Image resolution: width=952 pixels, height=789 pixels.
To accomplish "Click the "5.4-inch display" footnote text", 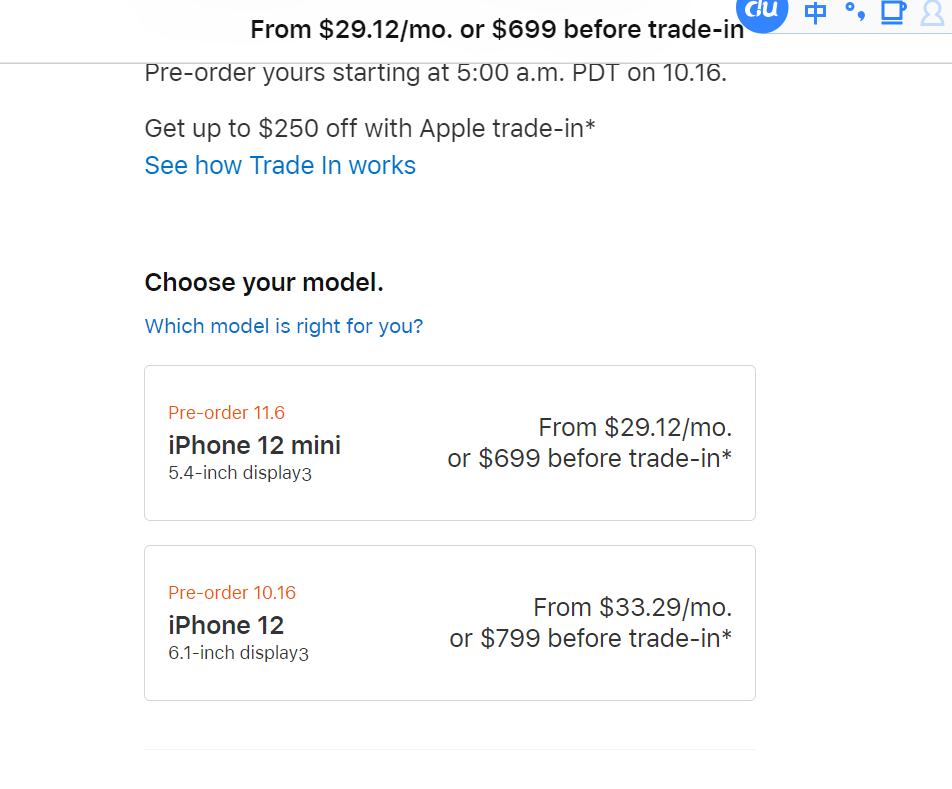I will pos(240,473).
